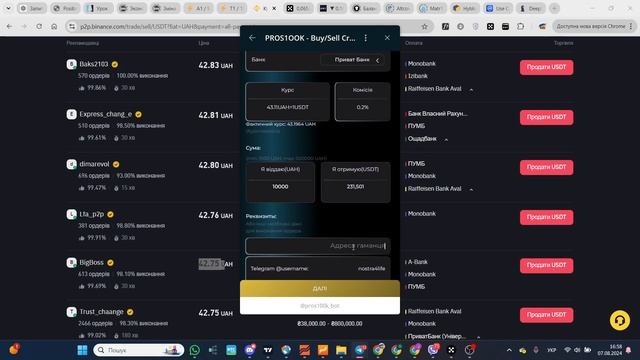This screenshot has height=360, width=640.
Task: Click Продати USDT for Baks2103
Action: point(546,67)
